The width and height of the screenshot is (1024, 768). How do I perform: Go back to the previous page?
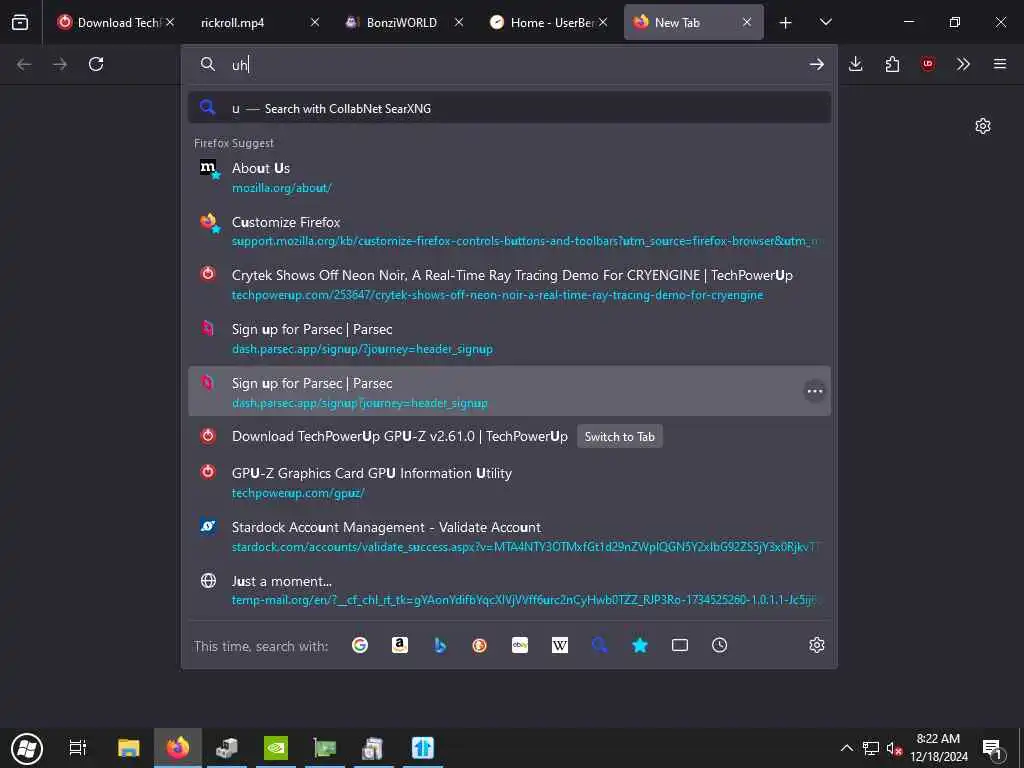[x=24, y=64]
